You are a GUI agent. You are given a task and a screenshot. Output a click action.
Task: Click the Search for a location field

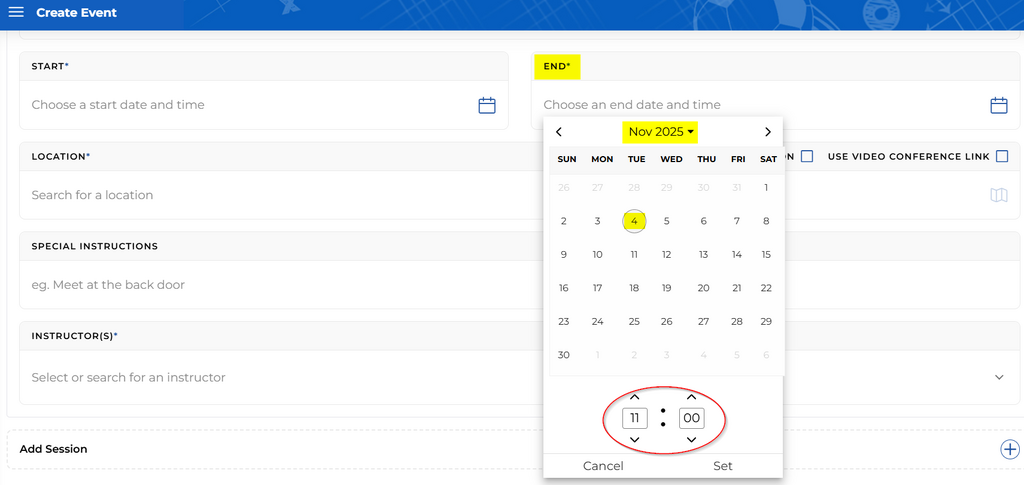(270, 195)
